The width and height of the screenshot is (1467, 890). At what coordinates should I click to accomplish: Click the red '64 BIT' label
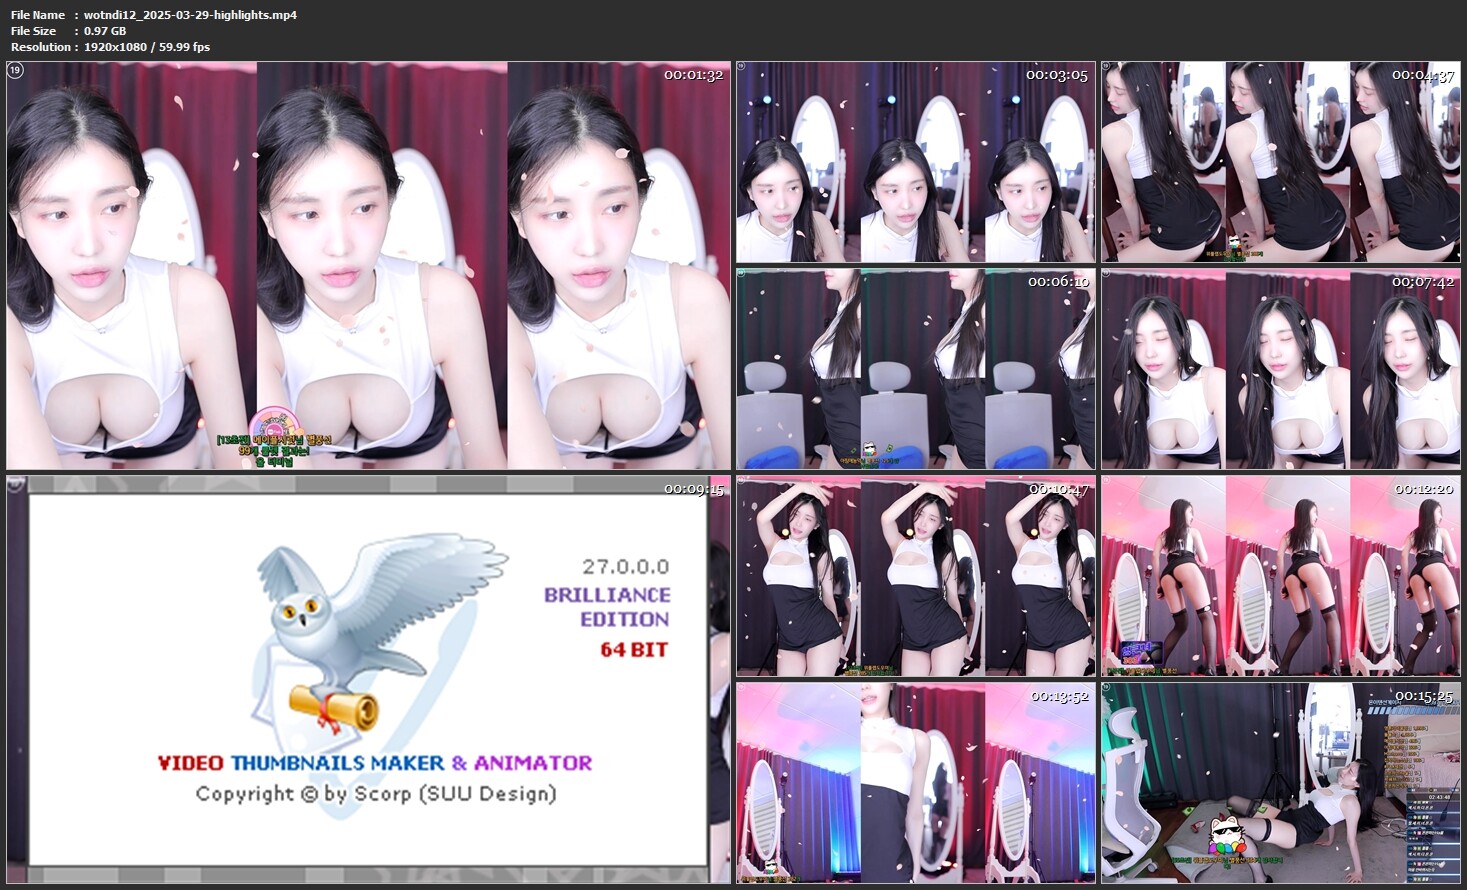(x=634, y=649)
